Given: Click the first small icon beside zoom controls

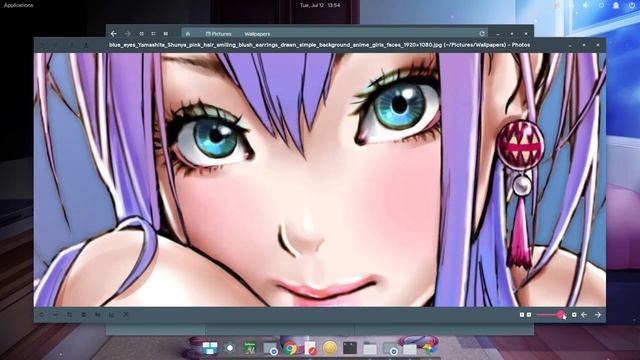Looking at the screenshot, I should pyautogui.click(x=522, y=315).
